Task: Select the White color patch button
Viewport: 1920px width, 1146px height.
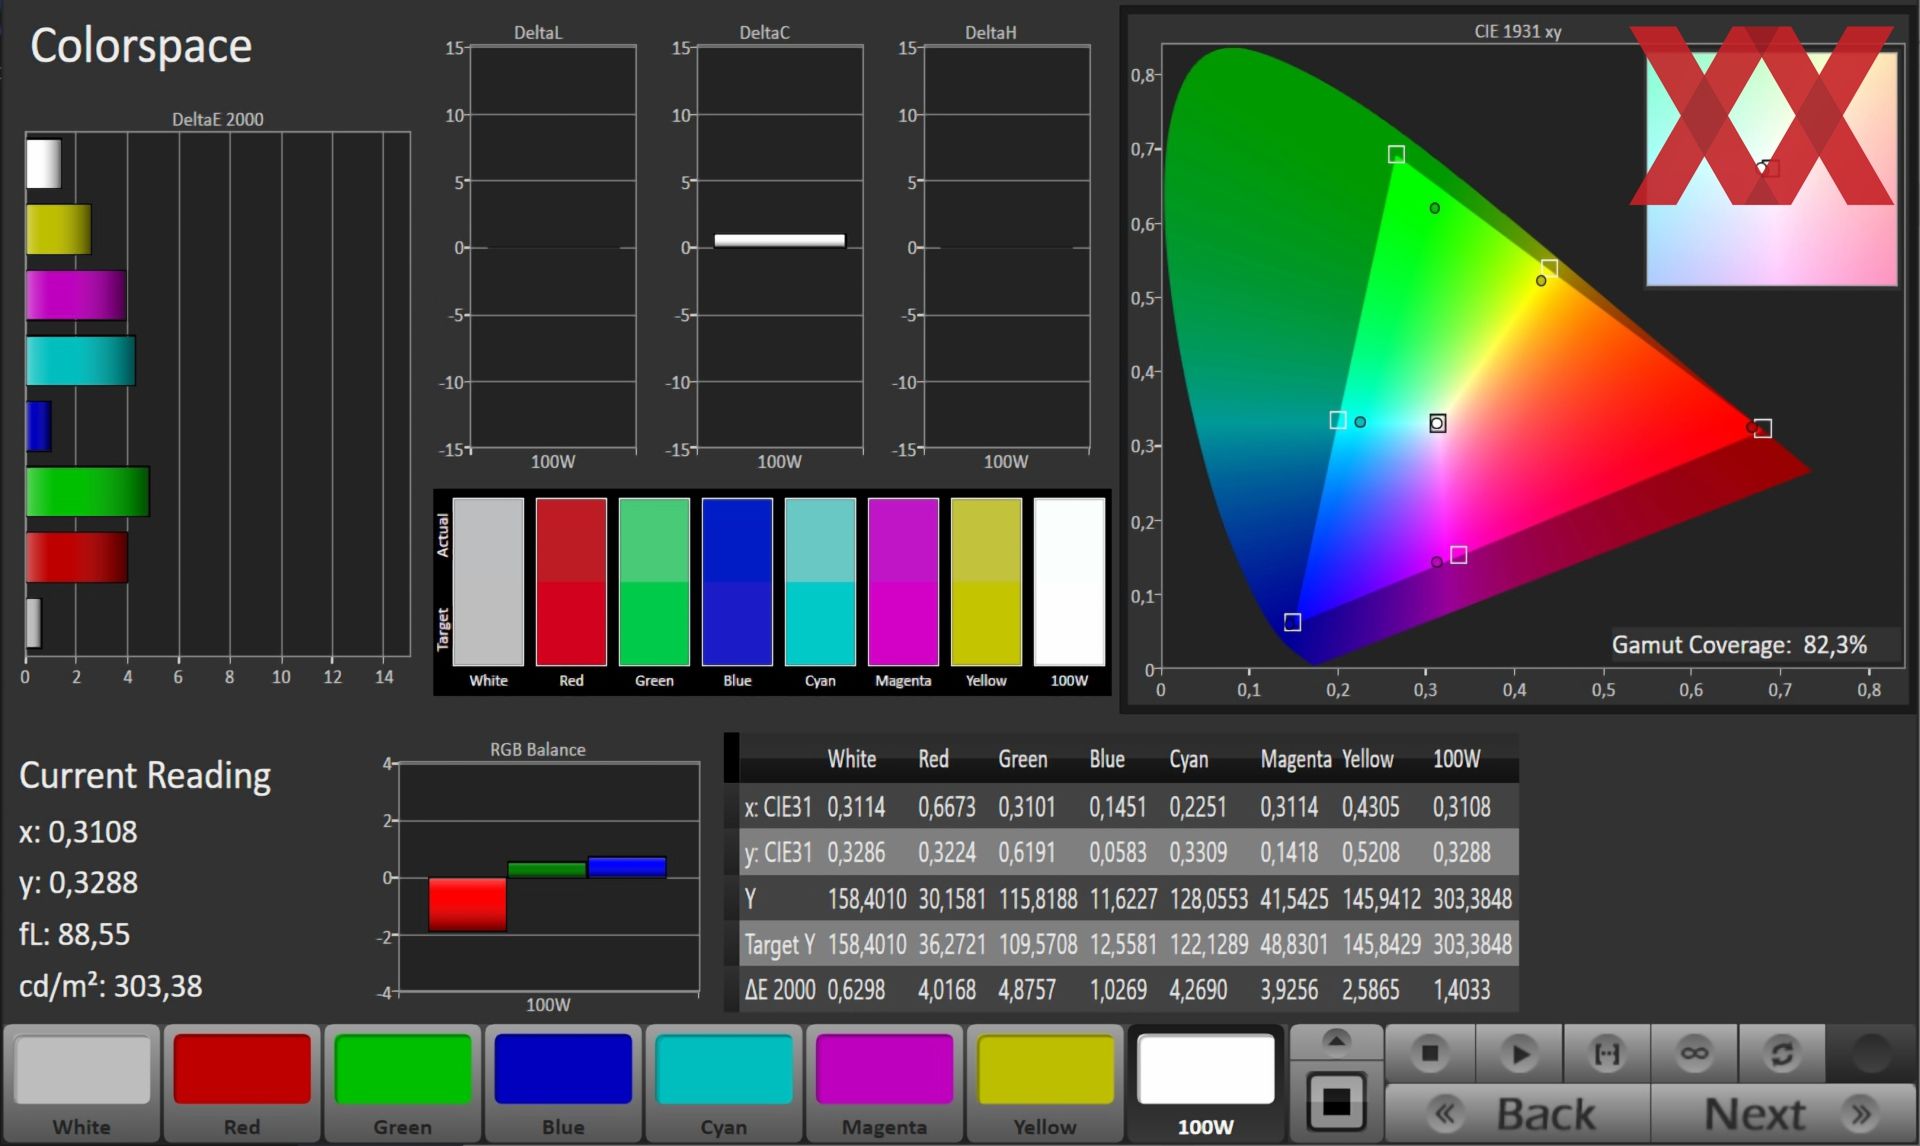Action: pos(82,1084)
